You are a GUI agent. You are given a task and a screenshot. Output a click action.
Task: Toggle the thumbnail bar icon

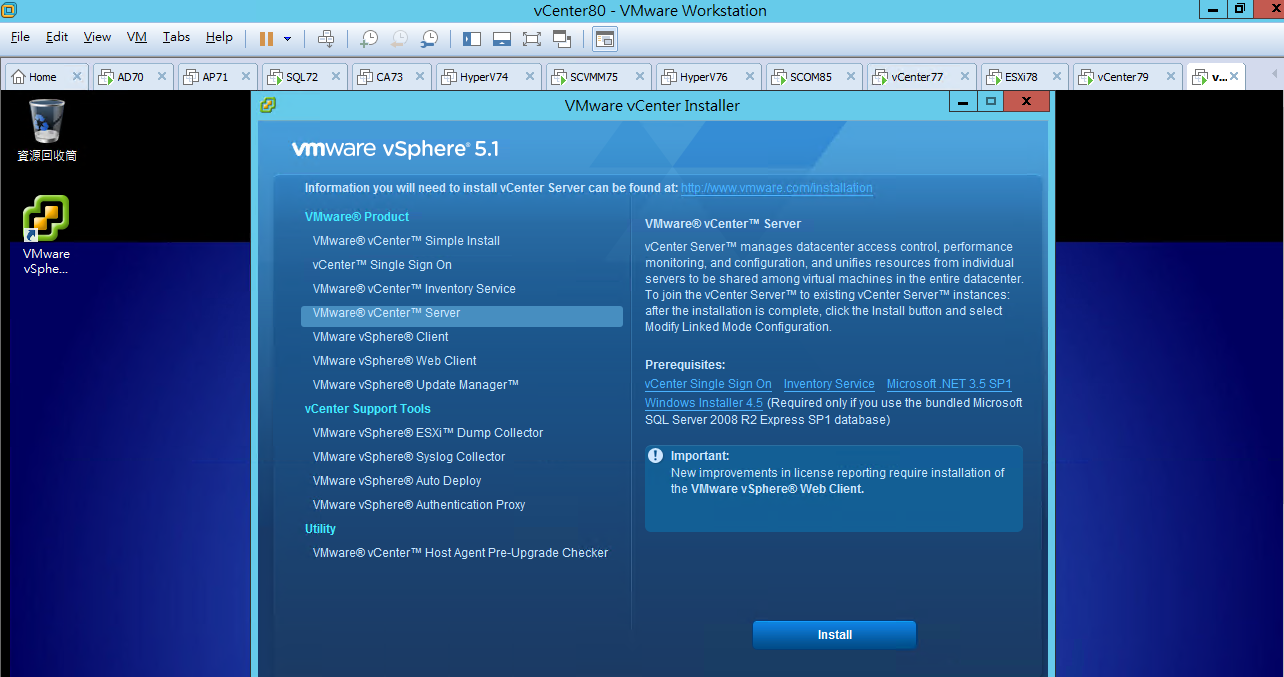point(502,39)
